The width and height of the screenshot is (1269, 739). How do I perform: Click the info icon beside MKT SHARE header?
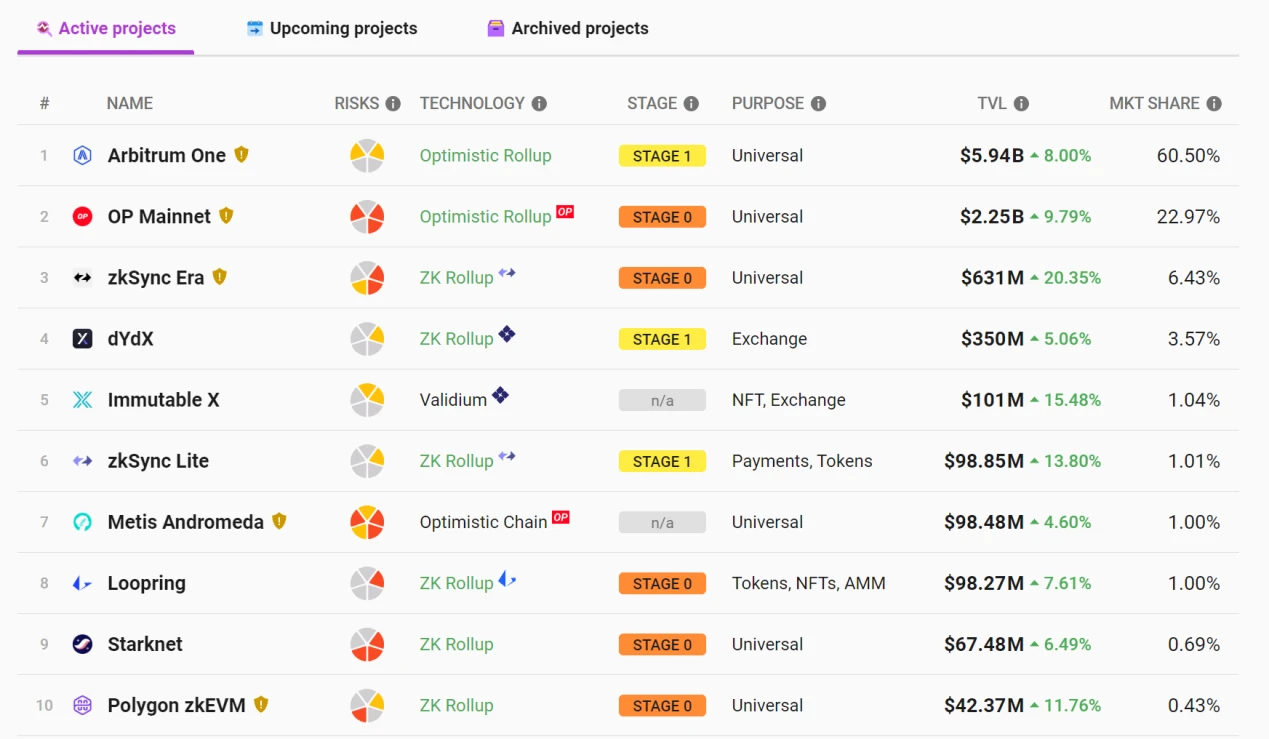click(1214, 103)
